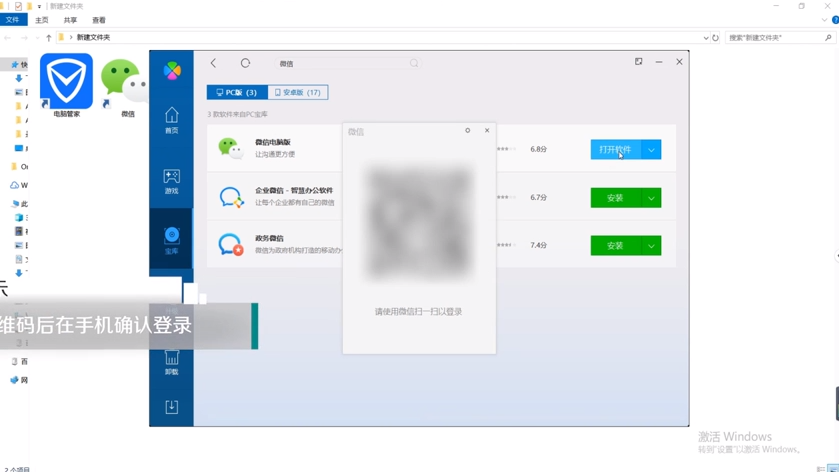Screen dimensions: 839x472
Task: Close the WeChat QR login dialog
Action: 487,130
